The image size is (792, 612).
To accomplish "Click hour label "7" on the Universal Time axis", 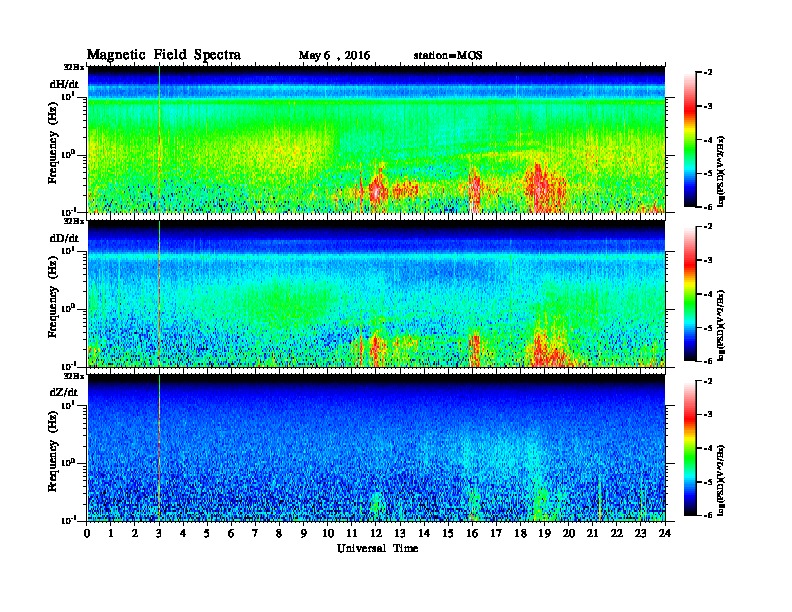I will click(255, 533).
